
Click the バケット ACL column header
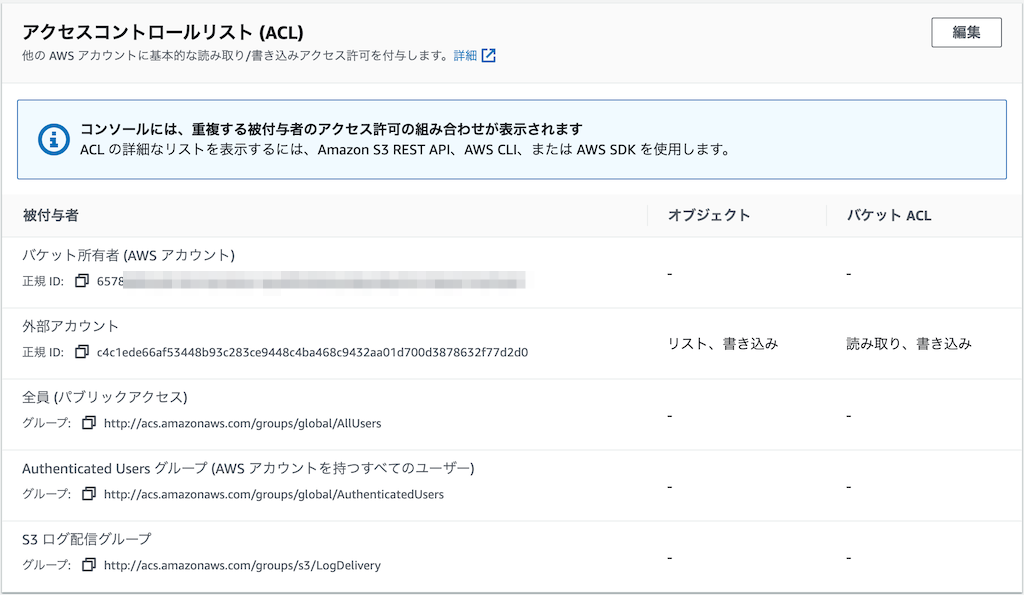[x=889, y=215]
